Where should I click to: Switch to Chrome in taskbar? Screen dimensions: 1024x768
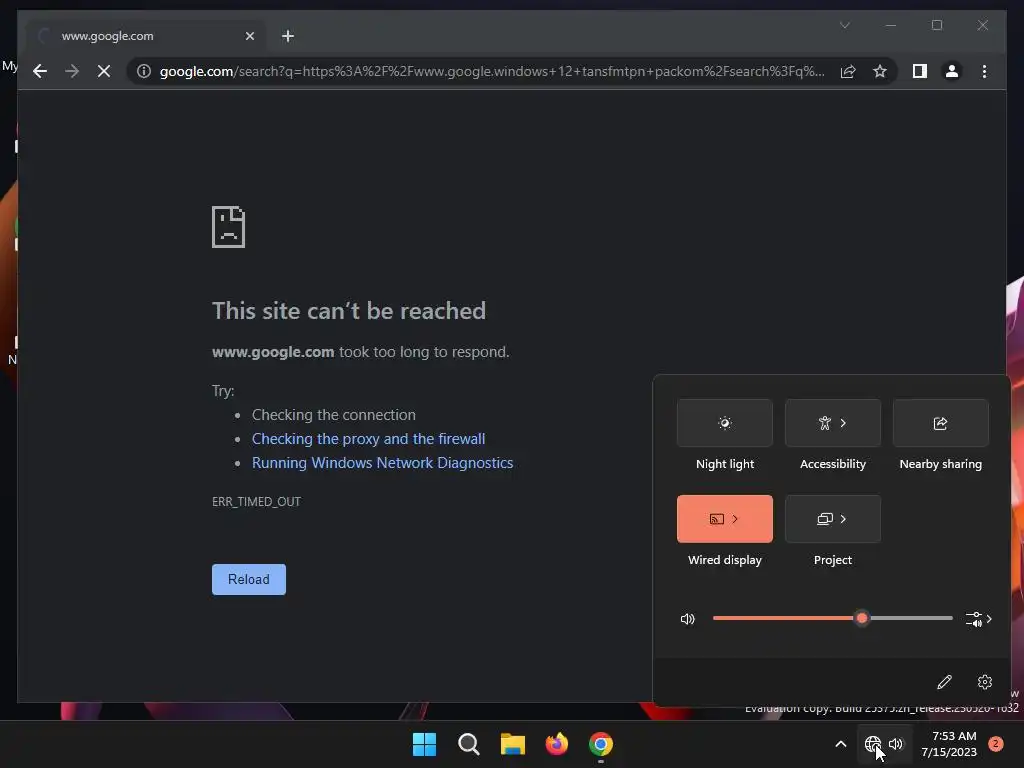(601, 744)
